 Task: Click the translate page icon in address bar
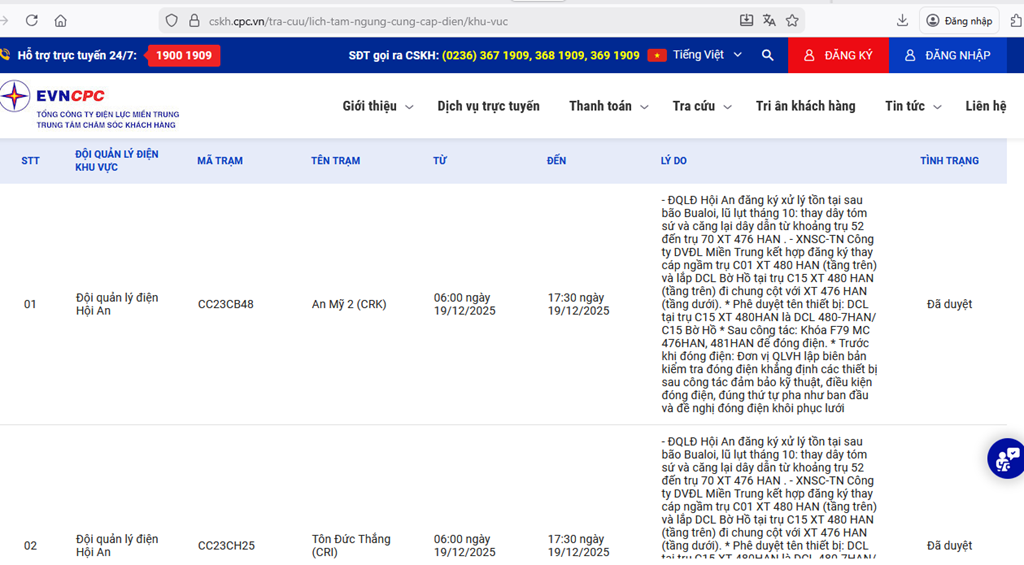769,21
